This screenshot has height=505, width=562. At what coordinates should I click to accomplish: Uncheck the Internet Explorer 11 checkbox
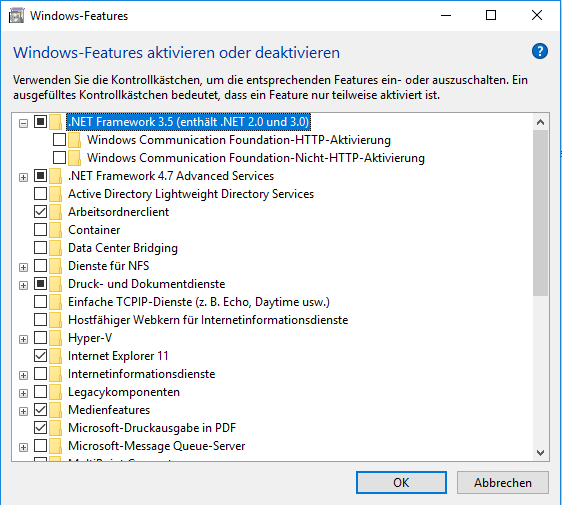(41, 356)
